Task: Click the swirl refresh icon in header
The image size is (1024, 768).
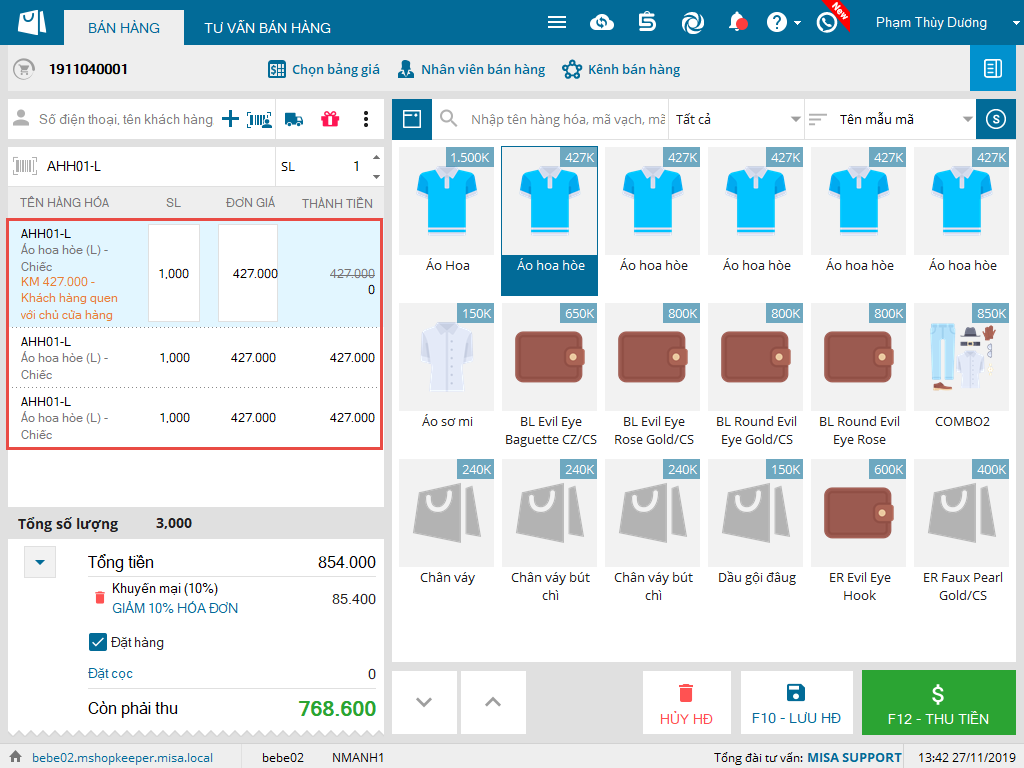Action: click(x=692, y=23)
